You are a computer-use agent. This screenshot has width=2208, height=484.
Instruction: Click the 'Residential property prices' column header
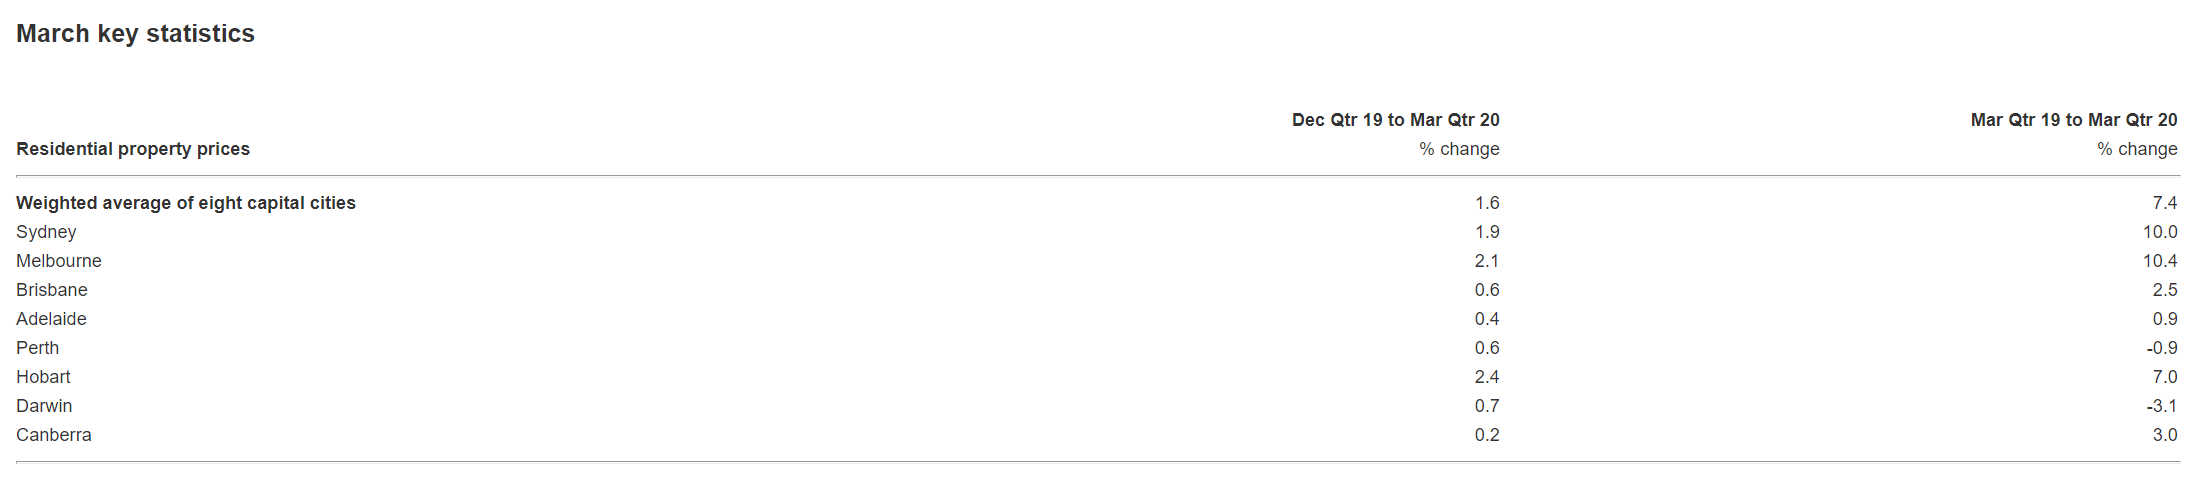(133, 149)
